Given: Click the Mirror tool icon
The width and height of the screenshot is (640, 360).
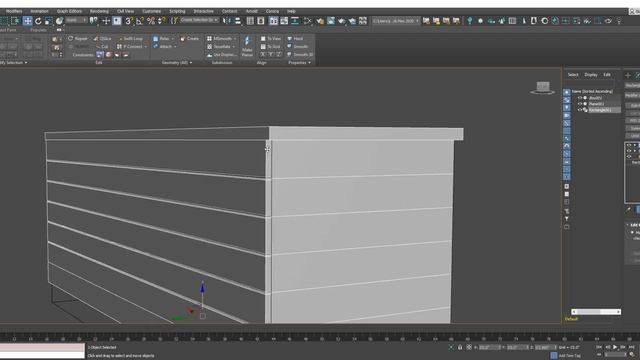Looking at the screenshot, I should 227,21.
